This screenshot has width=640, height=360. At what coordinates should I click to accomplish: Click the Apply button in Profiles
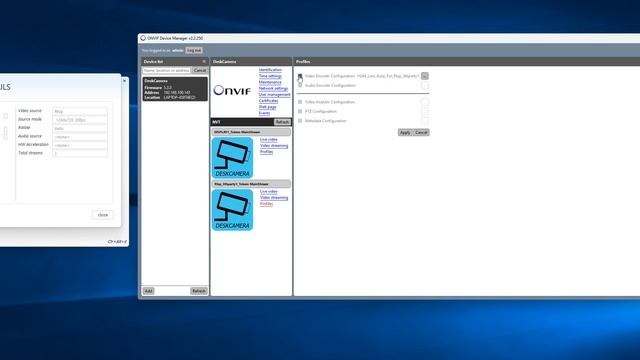click(405, 133)
